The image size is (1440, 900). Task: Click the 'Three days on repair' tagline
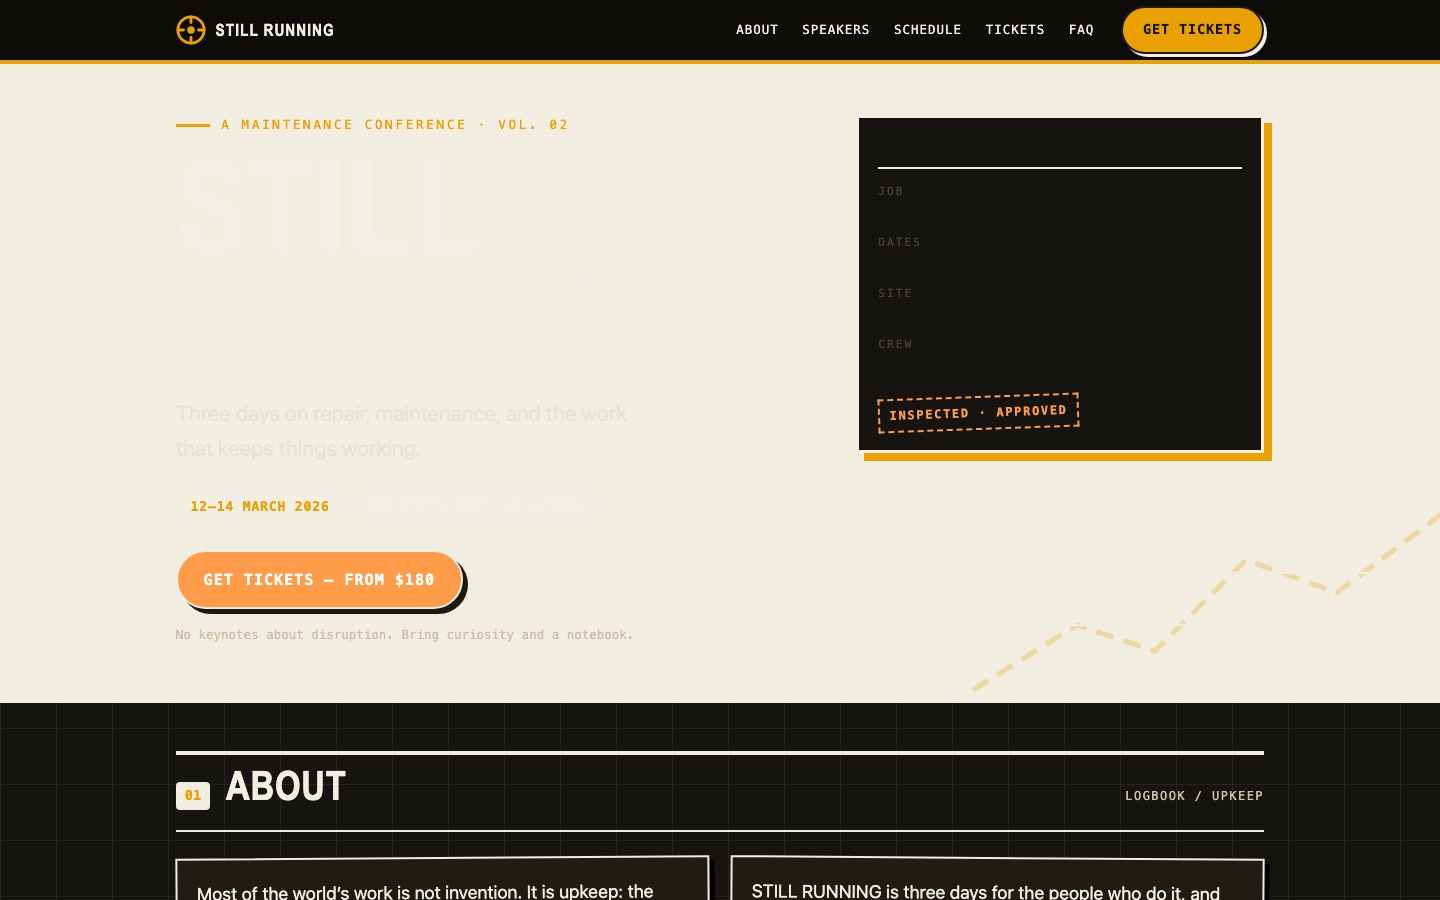[x=402, y=431]
